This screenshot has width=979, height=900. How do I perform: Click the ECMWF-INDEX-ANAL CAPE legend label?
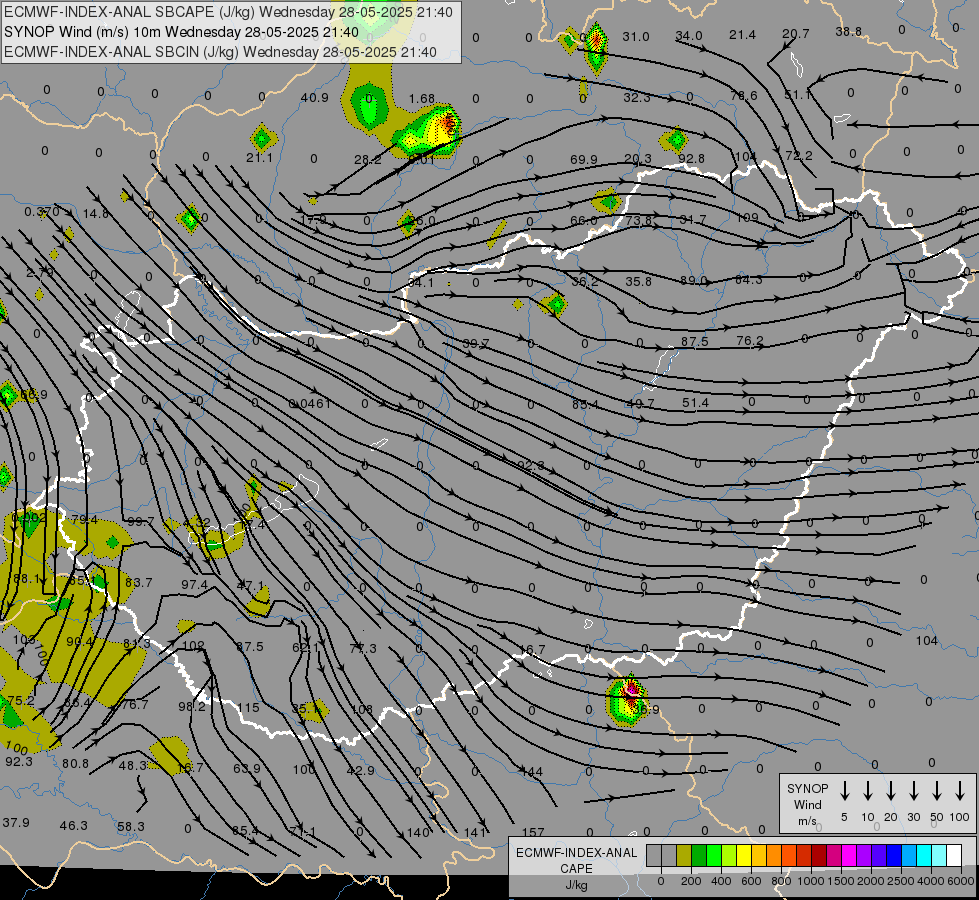(576, 868)
